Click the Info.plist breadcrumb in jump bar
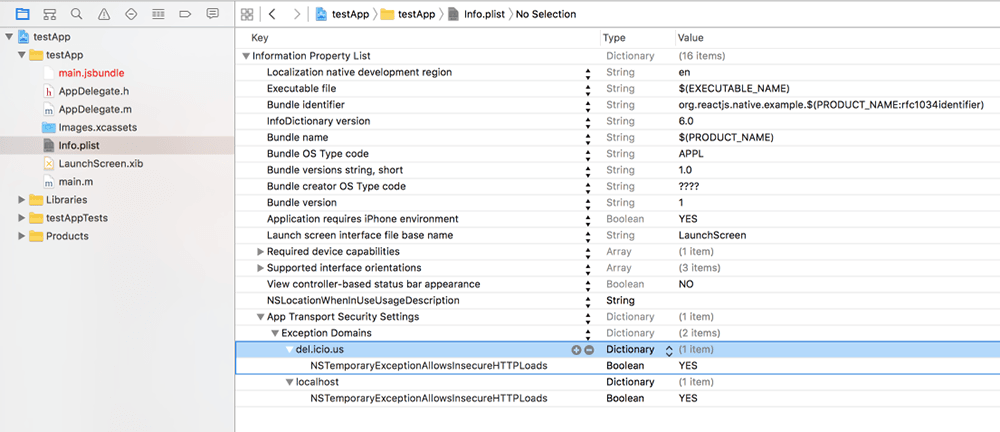The image size is (1000, 432). 475,14
